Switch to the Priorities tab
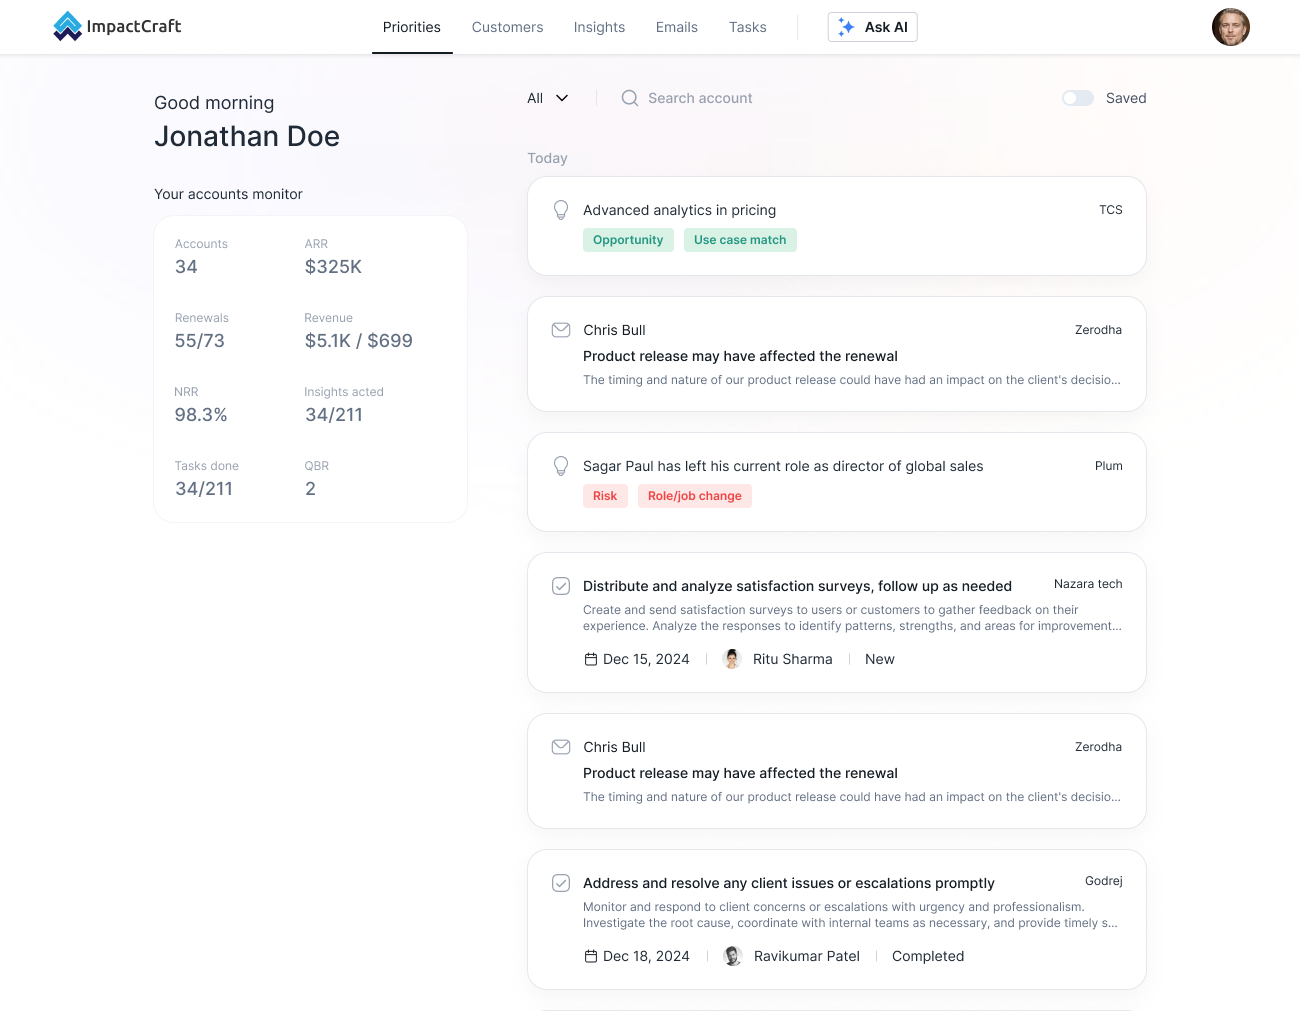Screen dimensions: 1300x1011 tap(412, 27)
